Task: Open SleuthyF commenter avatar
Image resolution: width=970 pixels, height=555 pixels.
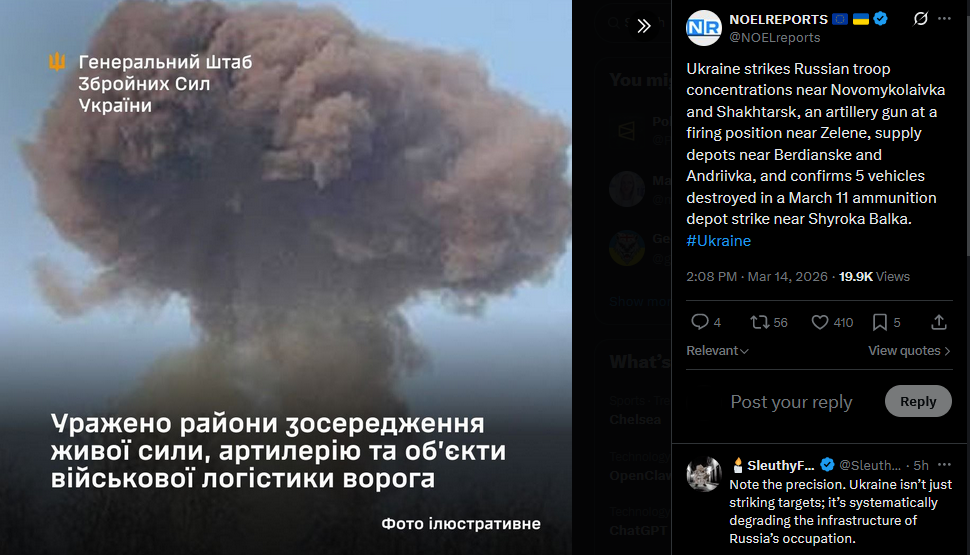Action: click(703, 475)
